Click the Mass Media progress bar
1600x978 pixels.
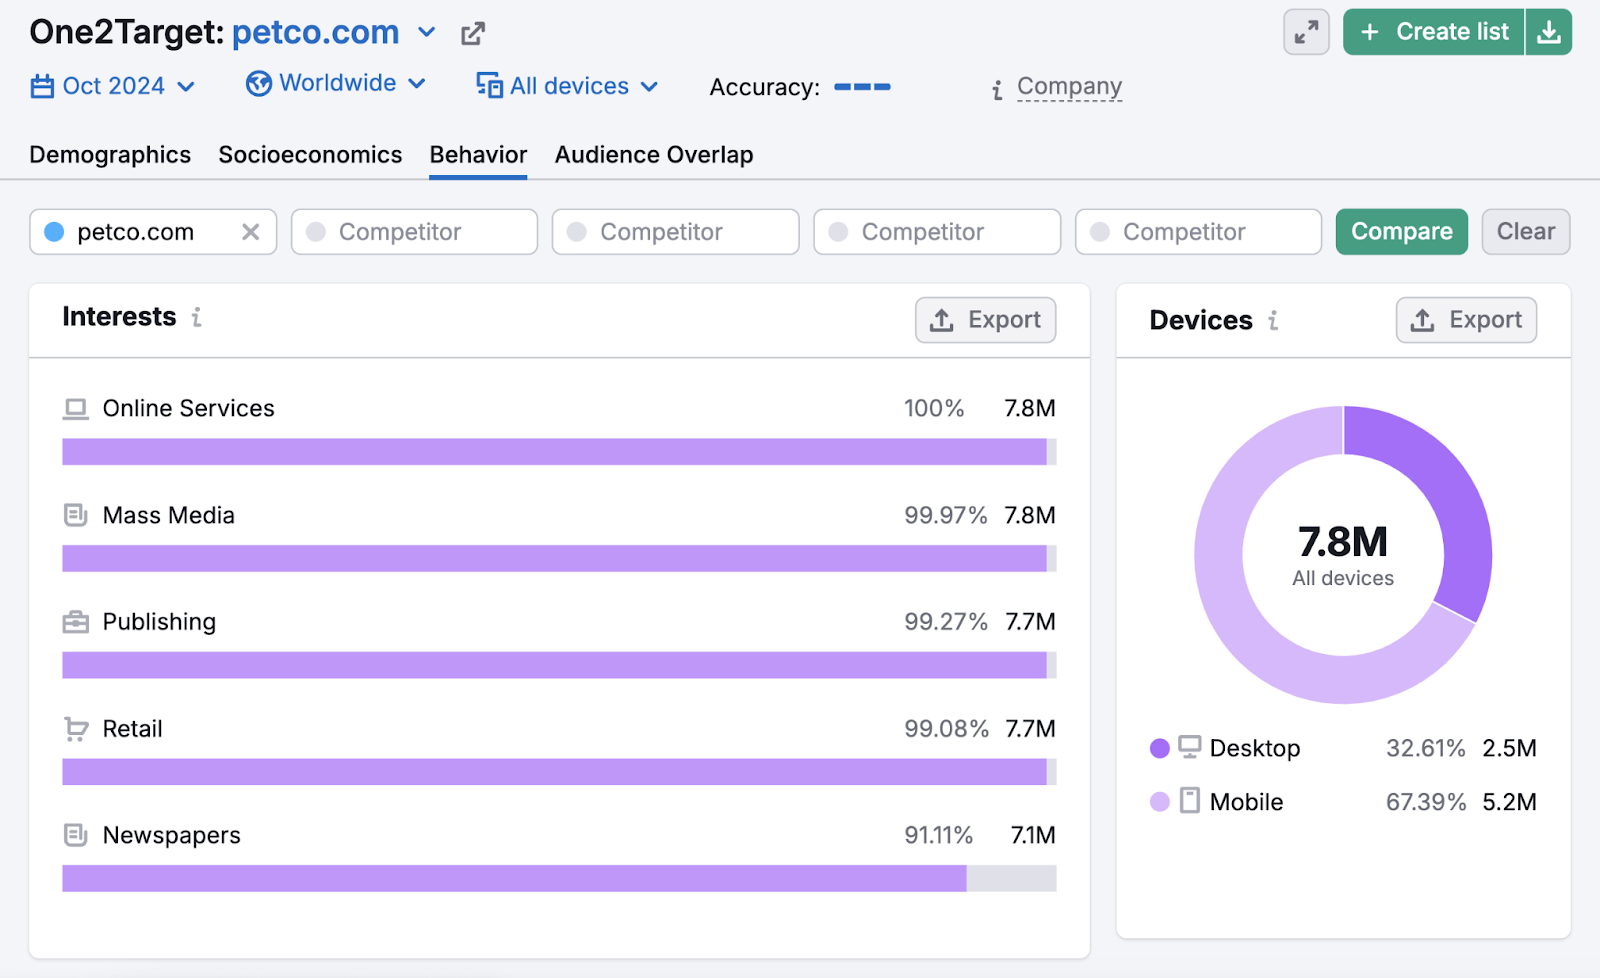[559, 558]
